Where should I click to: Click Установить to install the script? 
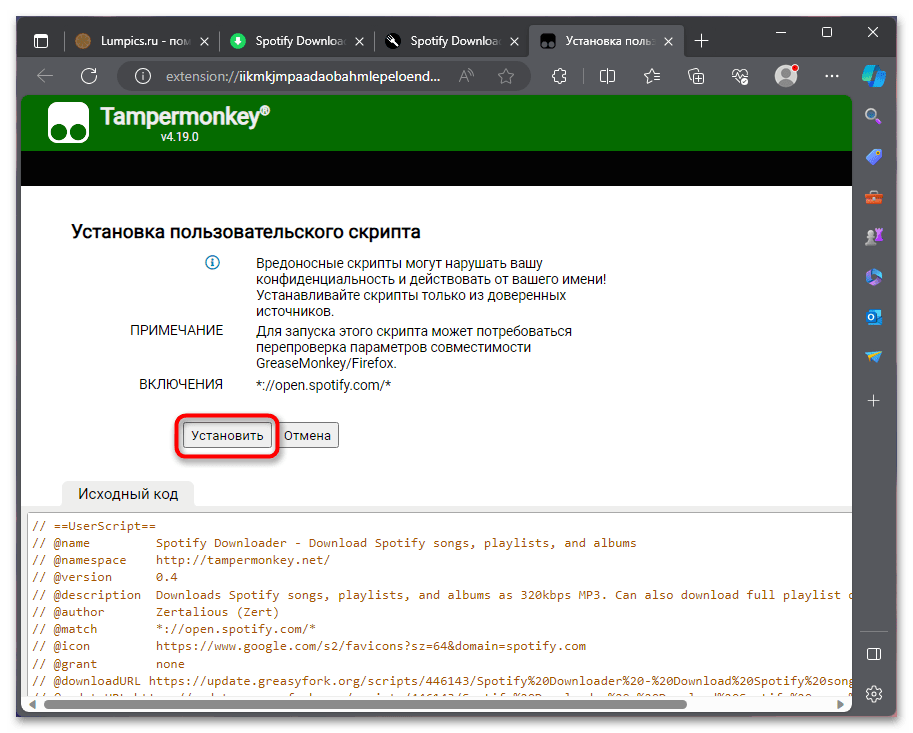point(227,435)
